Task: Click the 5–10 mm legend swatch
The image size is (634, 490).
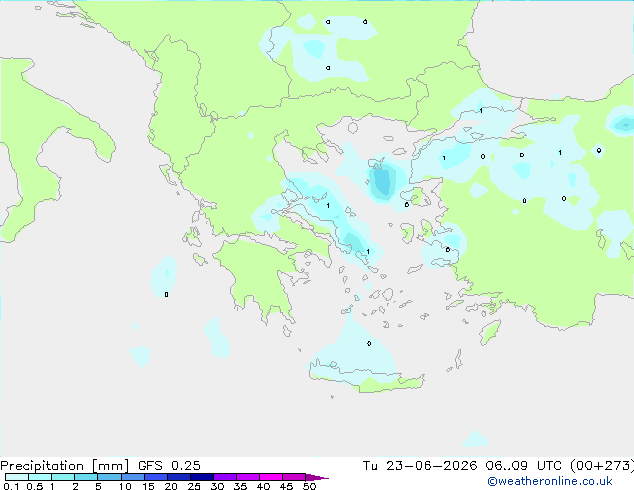Action: click(x=109, y=477)
